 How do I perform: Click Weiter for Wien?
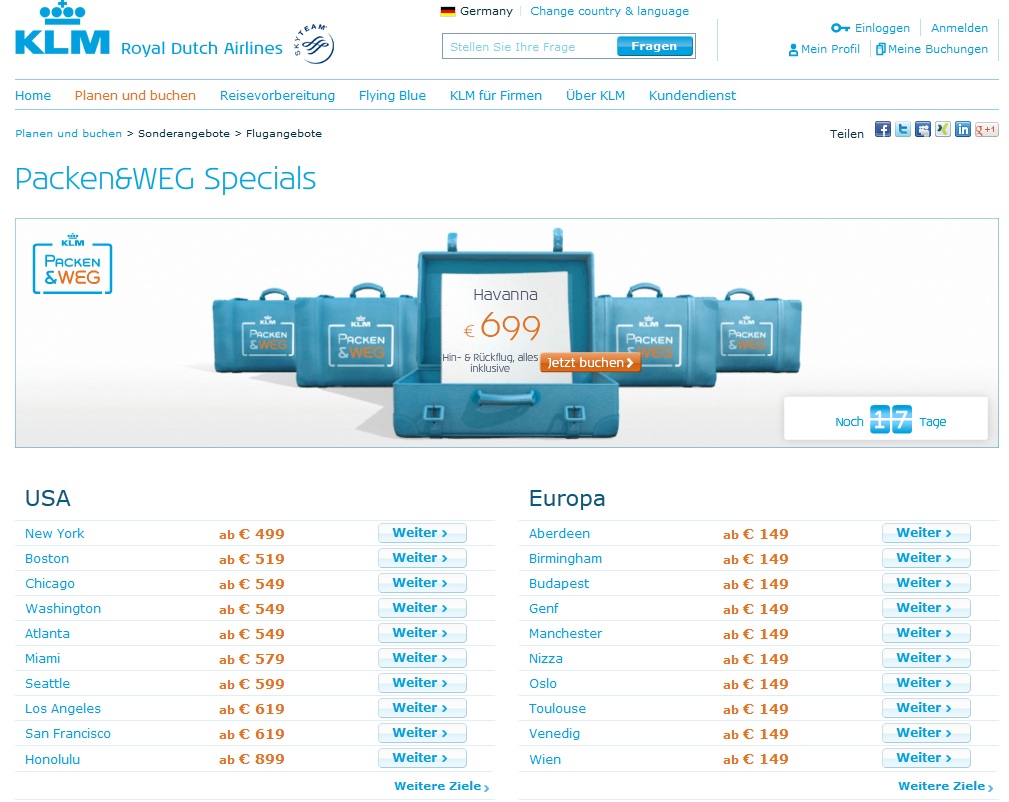click(x=926, y=758)
